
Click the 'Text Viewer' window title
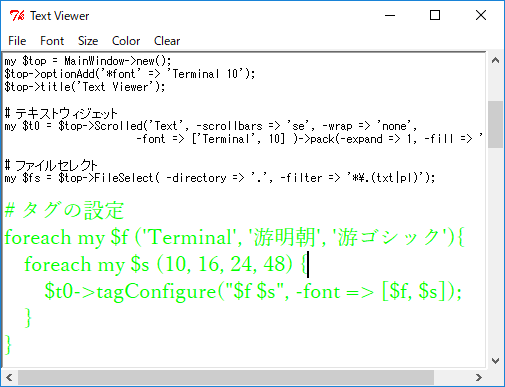tap(60, 16)
